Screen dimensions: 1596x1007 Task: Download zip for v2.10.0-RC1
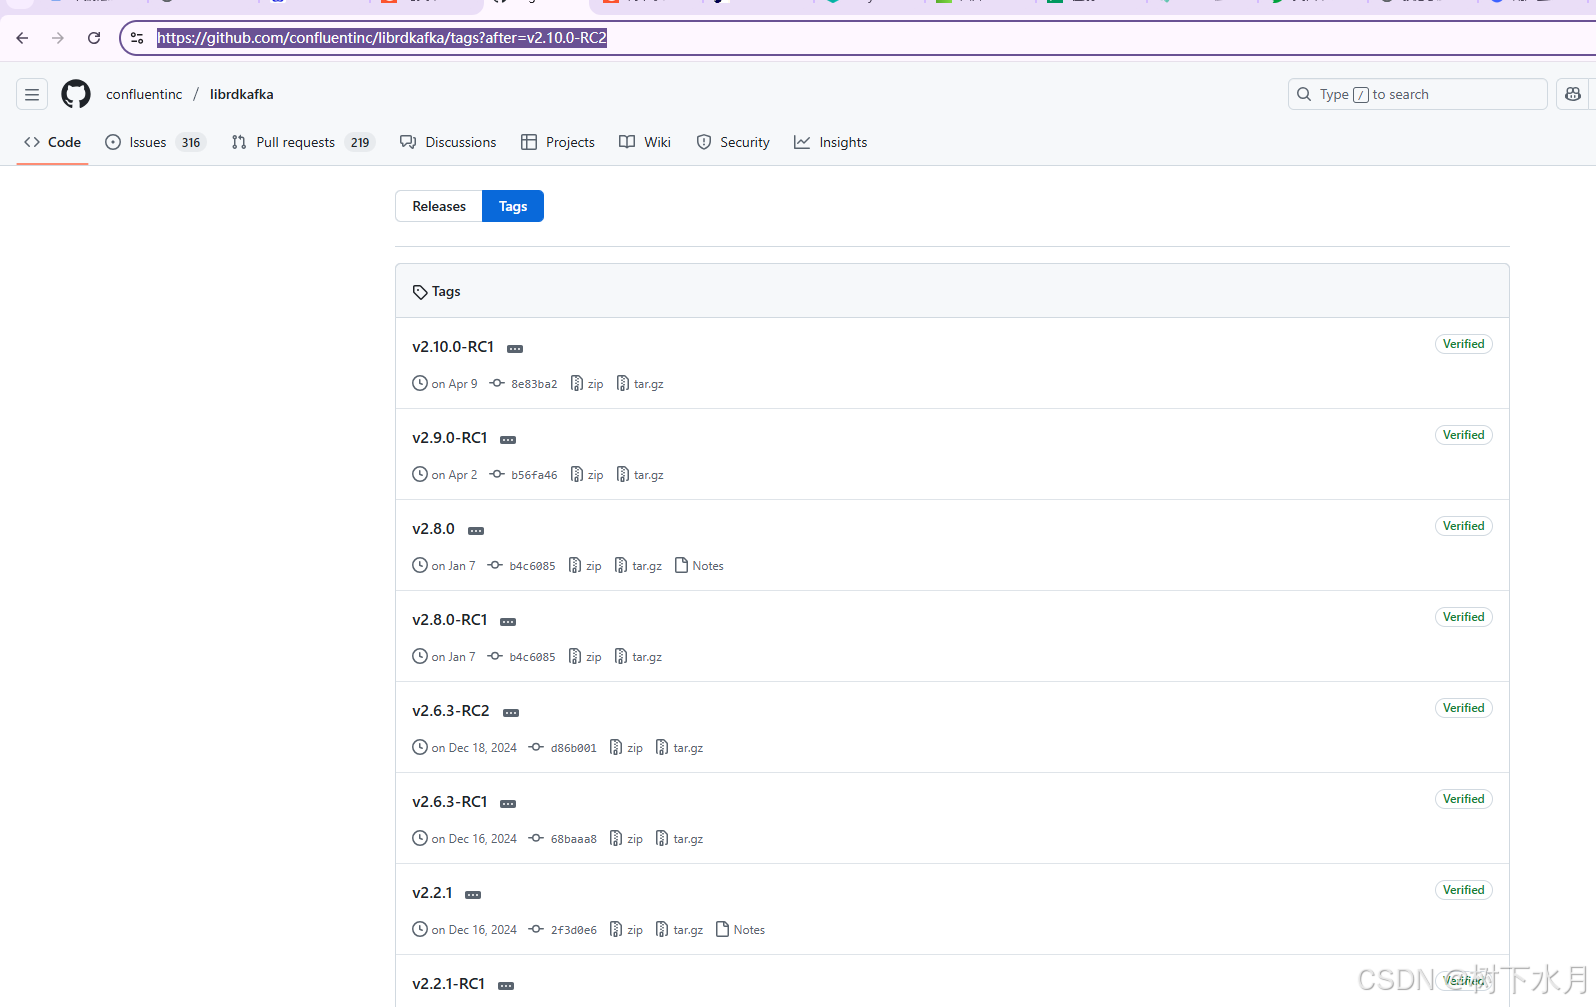587,384
